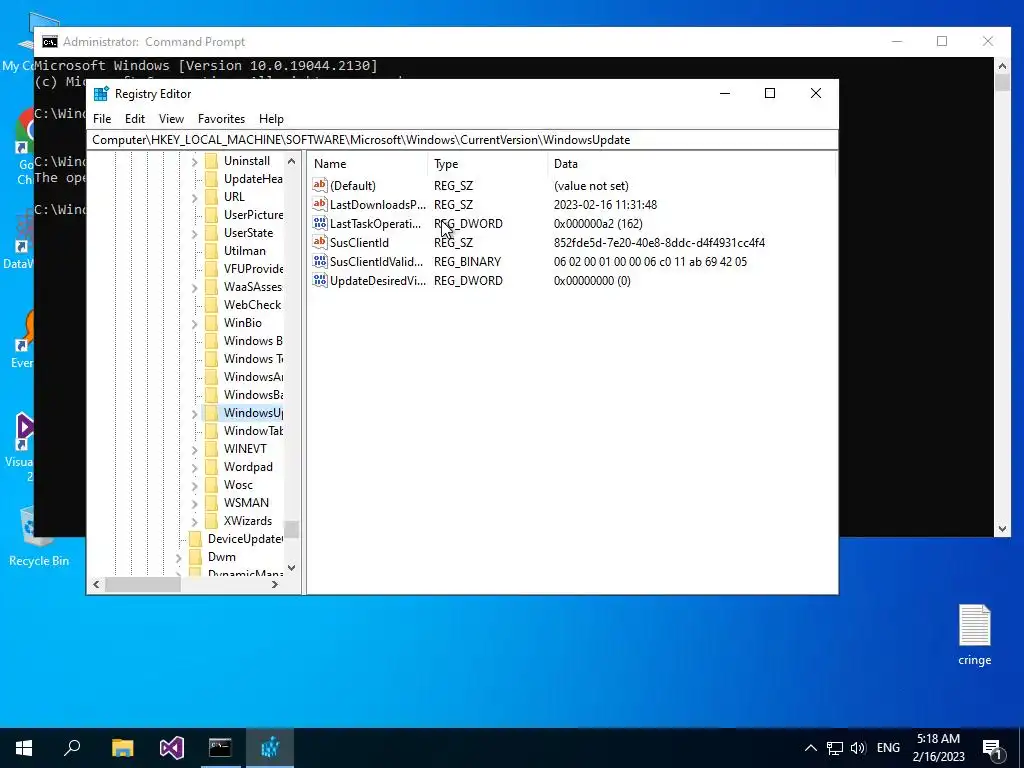1024x768 pixels.
Task: Open the Help menu
Action: point(271,119)
